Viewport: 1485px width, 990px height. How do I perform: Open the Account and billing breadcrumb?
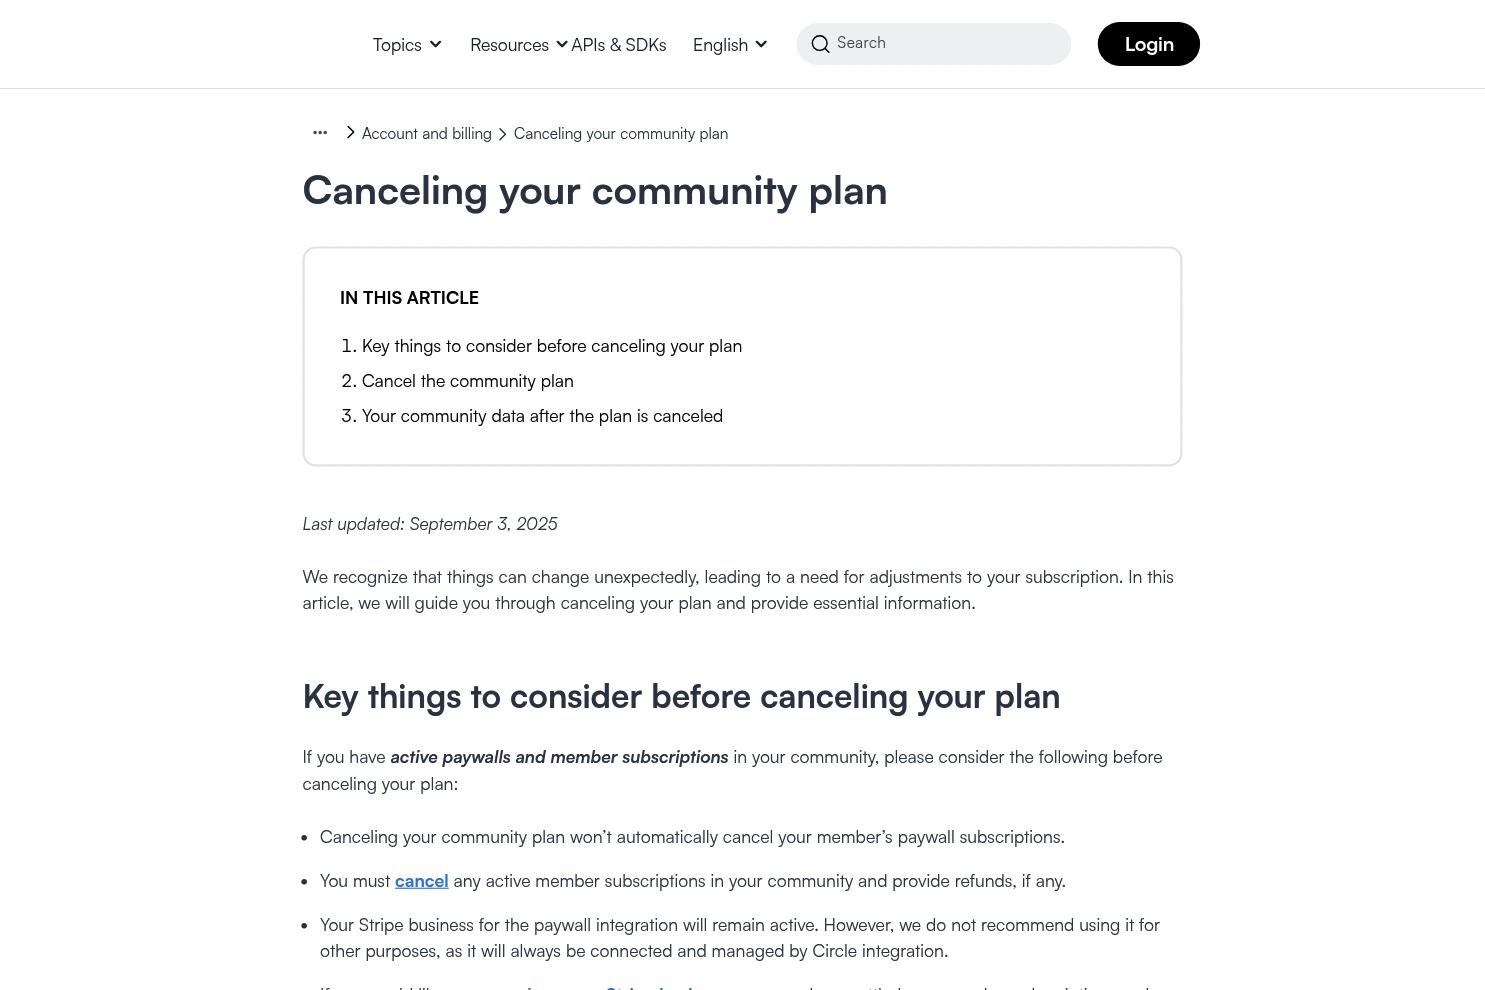tap(426, 134)
